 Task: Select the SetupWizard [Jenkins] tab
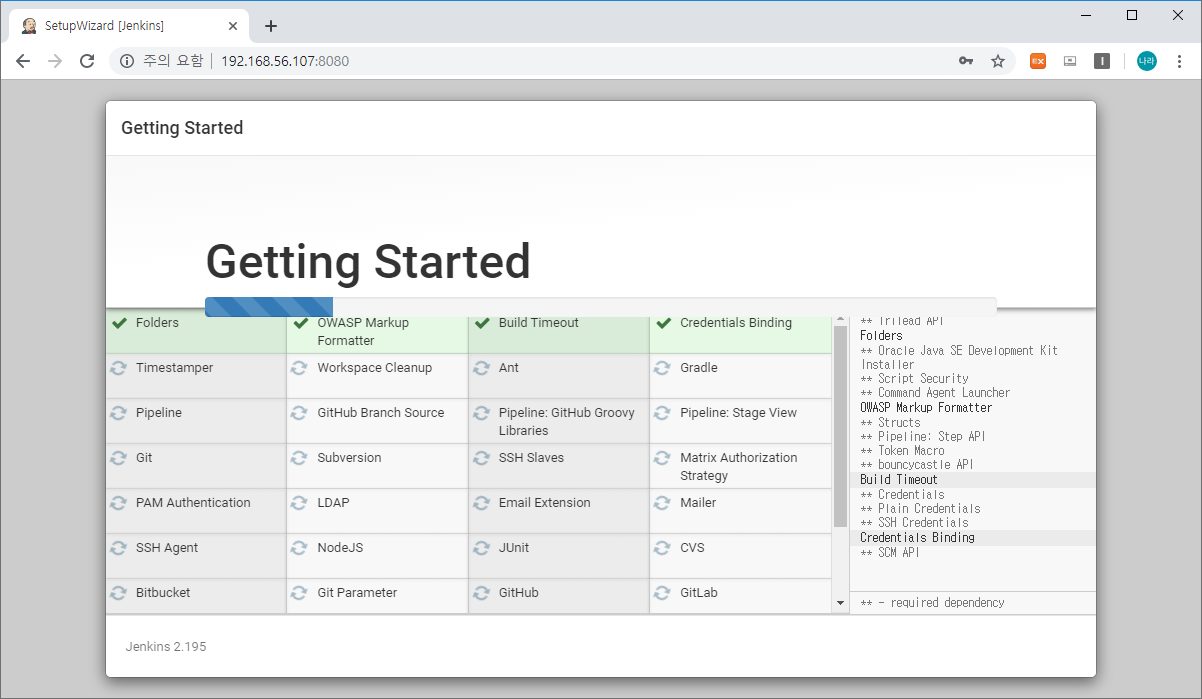[128, 26]
